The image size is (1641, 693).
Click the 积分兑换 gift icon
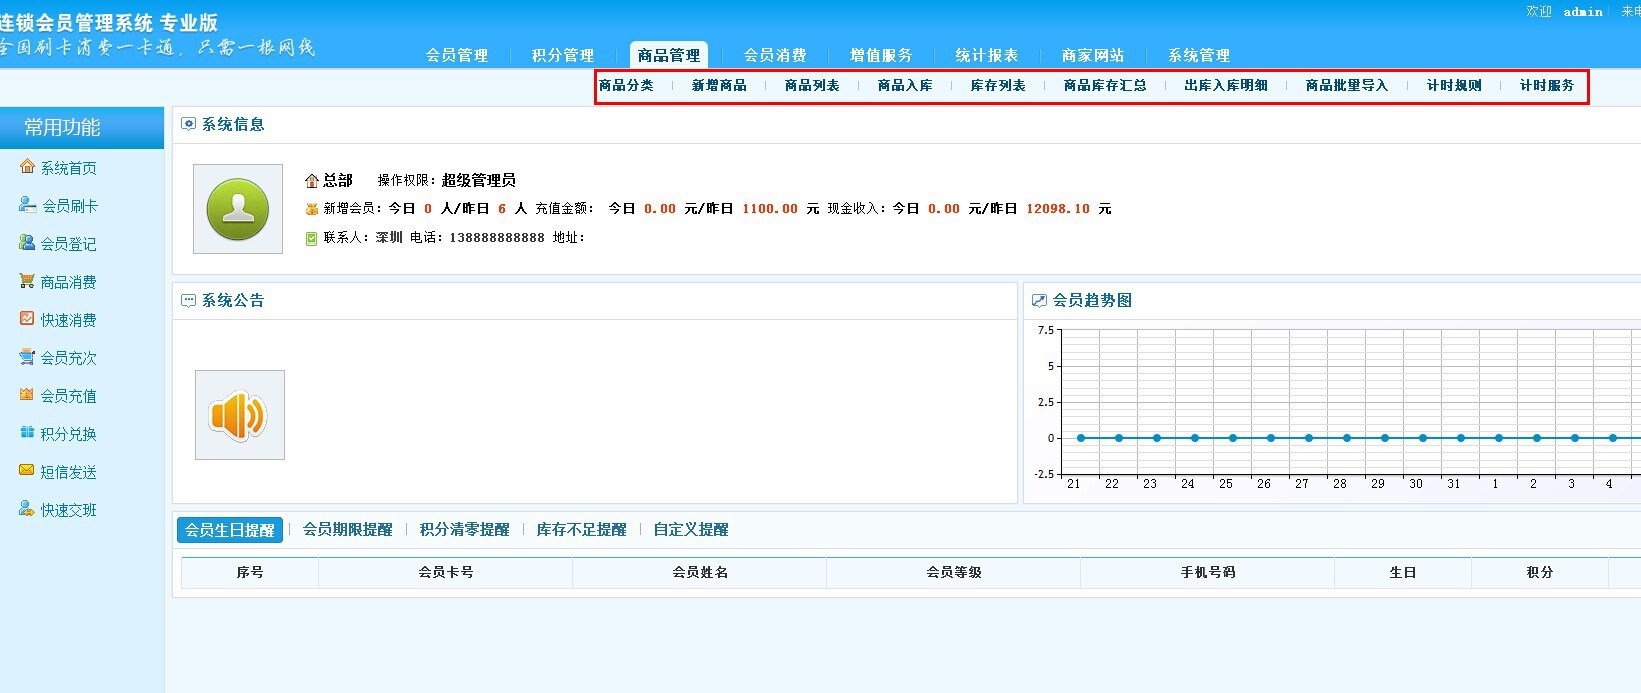27,433
